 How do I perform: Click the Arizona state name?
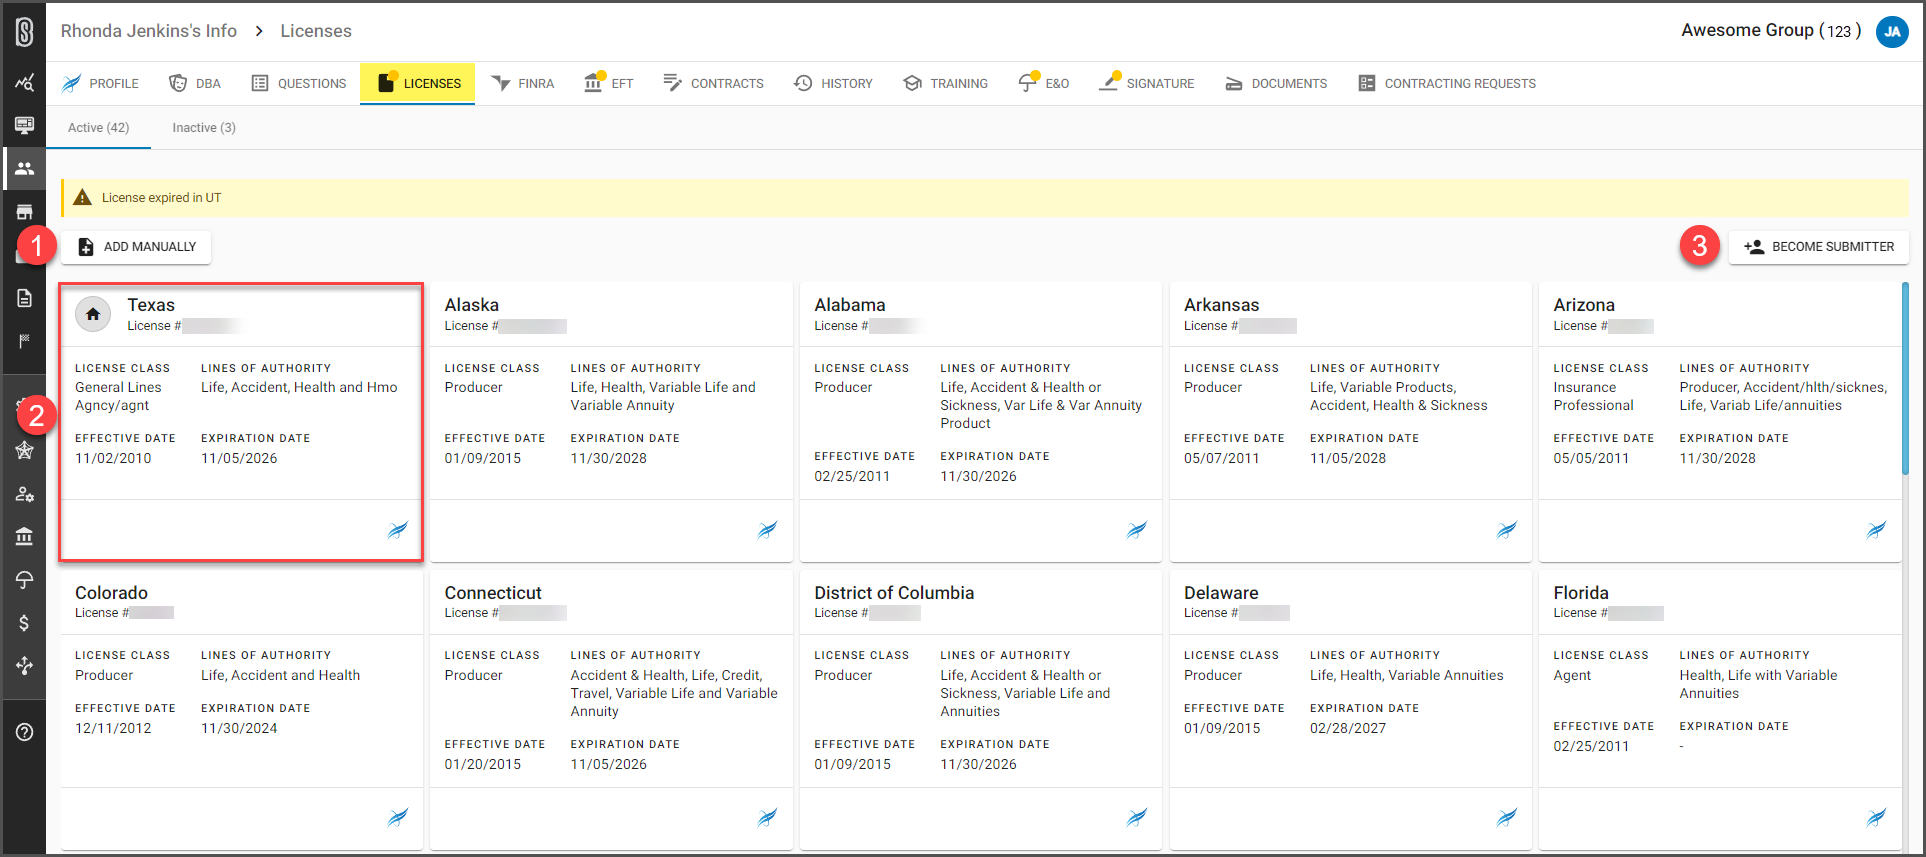tap(1584, 305)
